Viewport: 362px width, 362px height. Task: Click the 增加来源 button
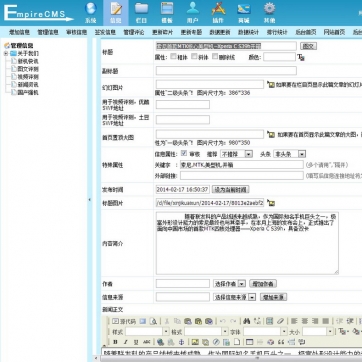[273, 297]
